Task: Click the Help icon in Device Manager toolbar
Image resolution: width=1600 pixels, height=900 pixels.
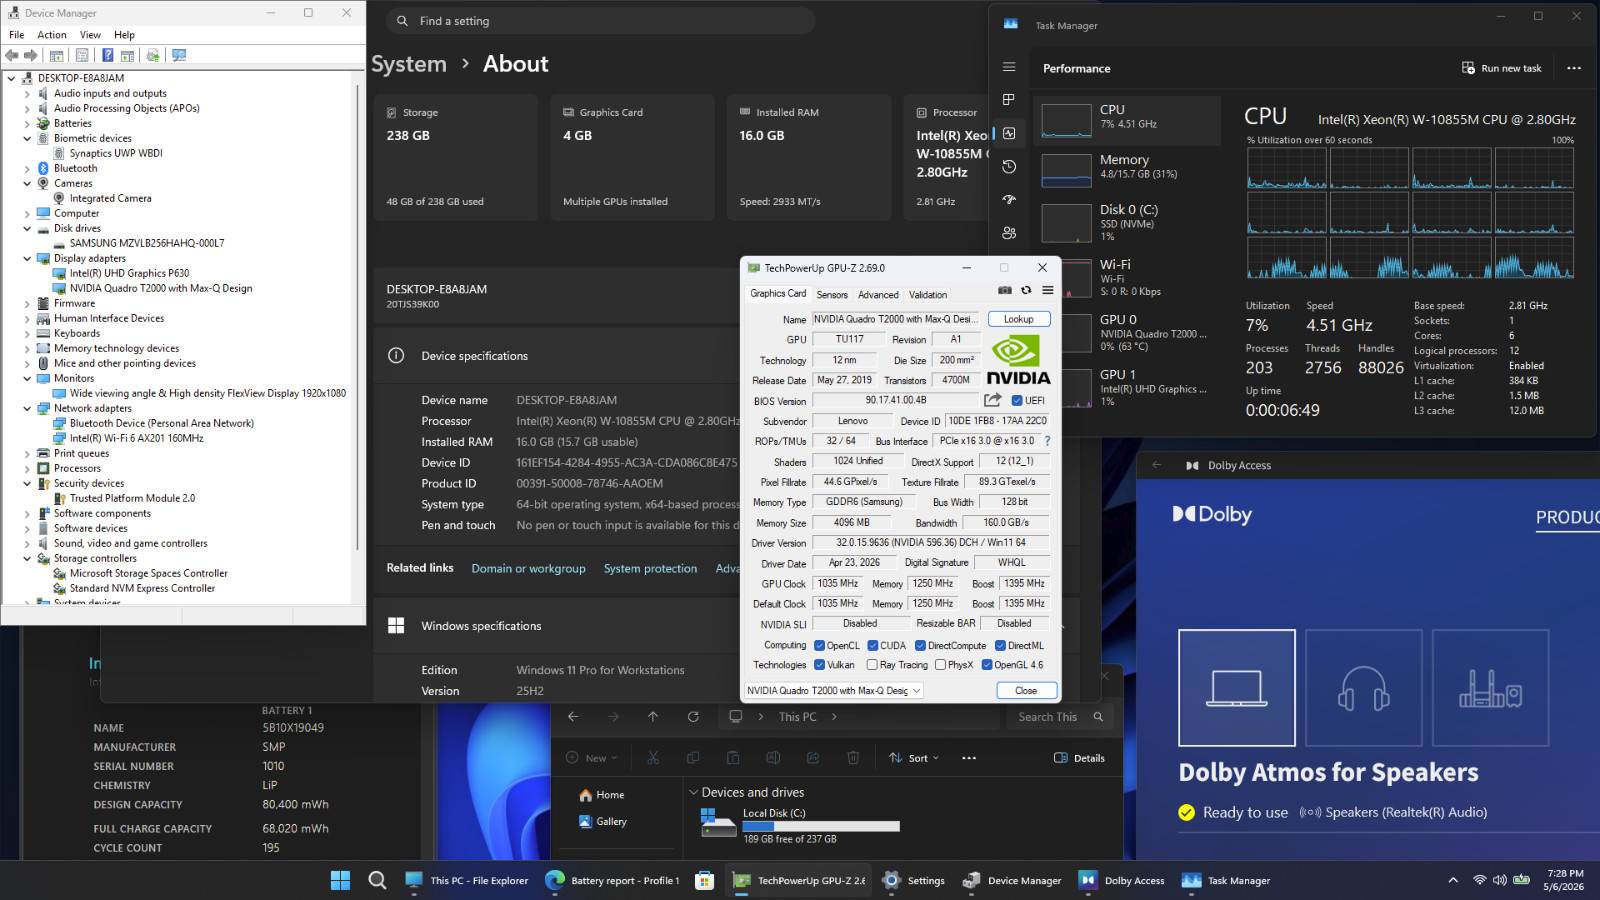Action: click(x=107, y=55)
